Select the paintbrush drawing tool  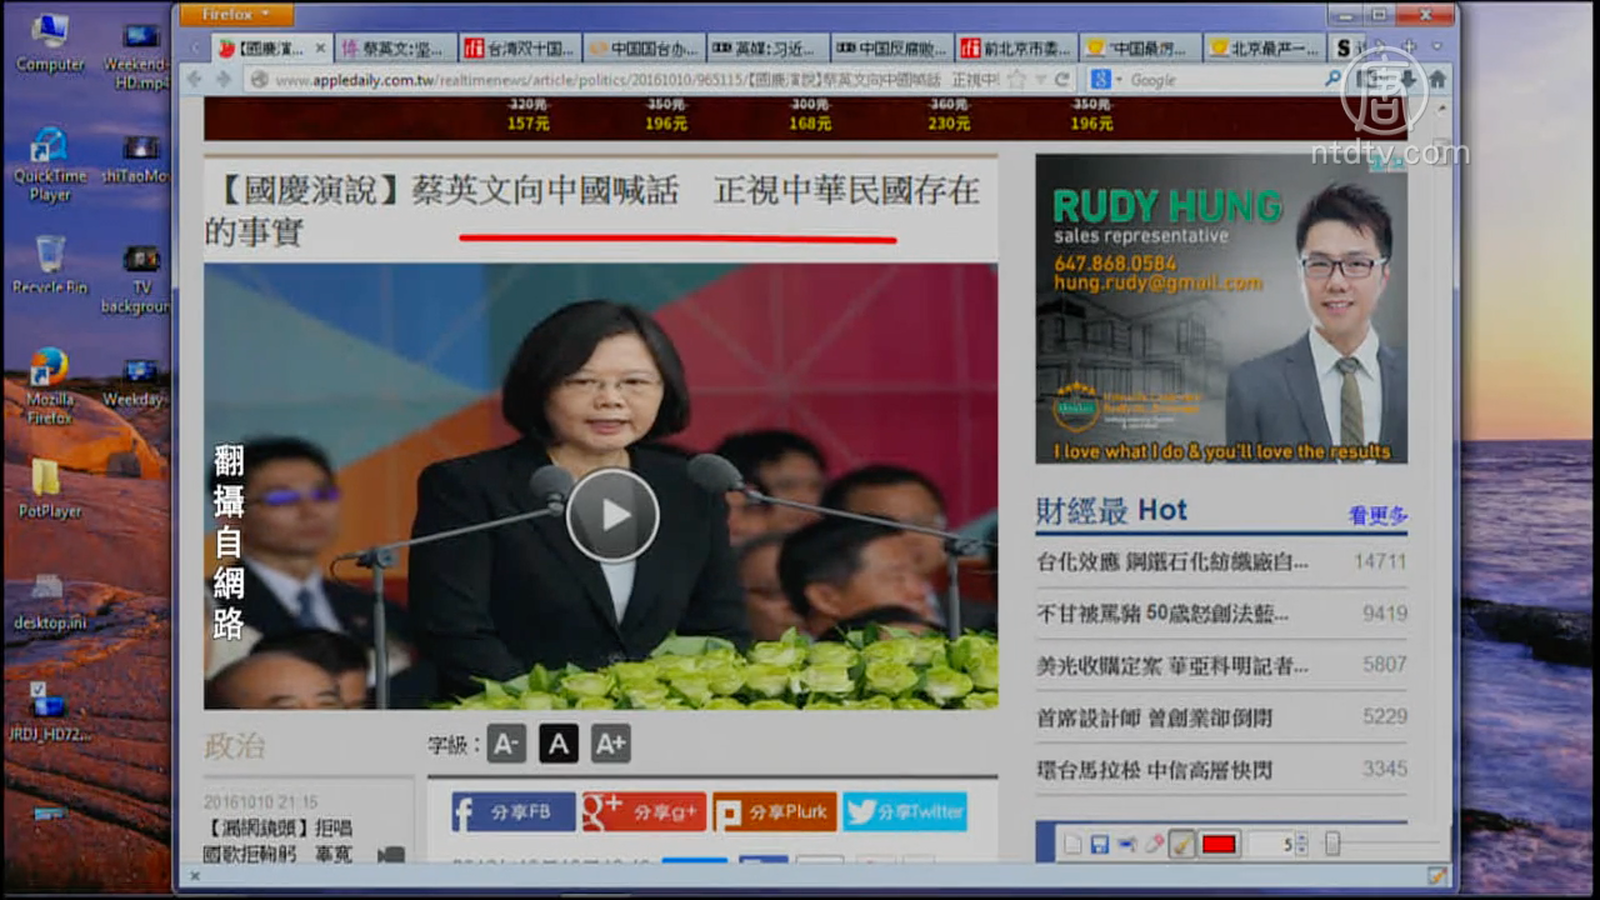pyautogui.click(x=1182, y=844)
